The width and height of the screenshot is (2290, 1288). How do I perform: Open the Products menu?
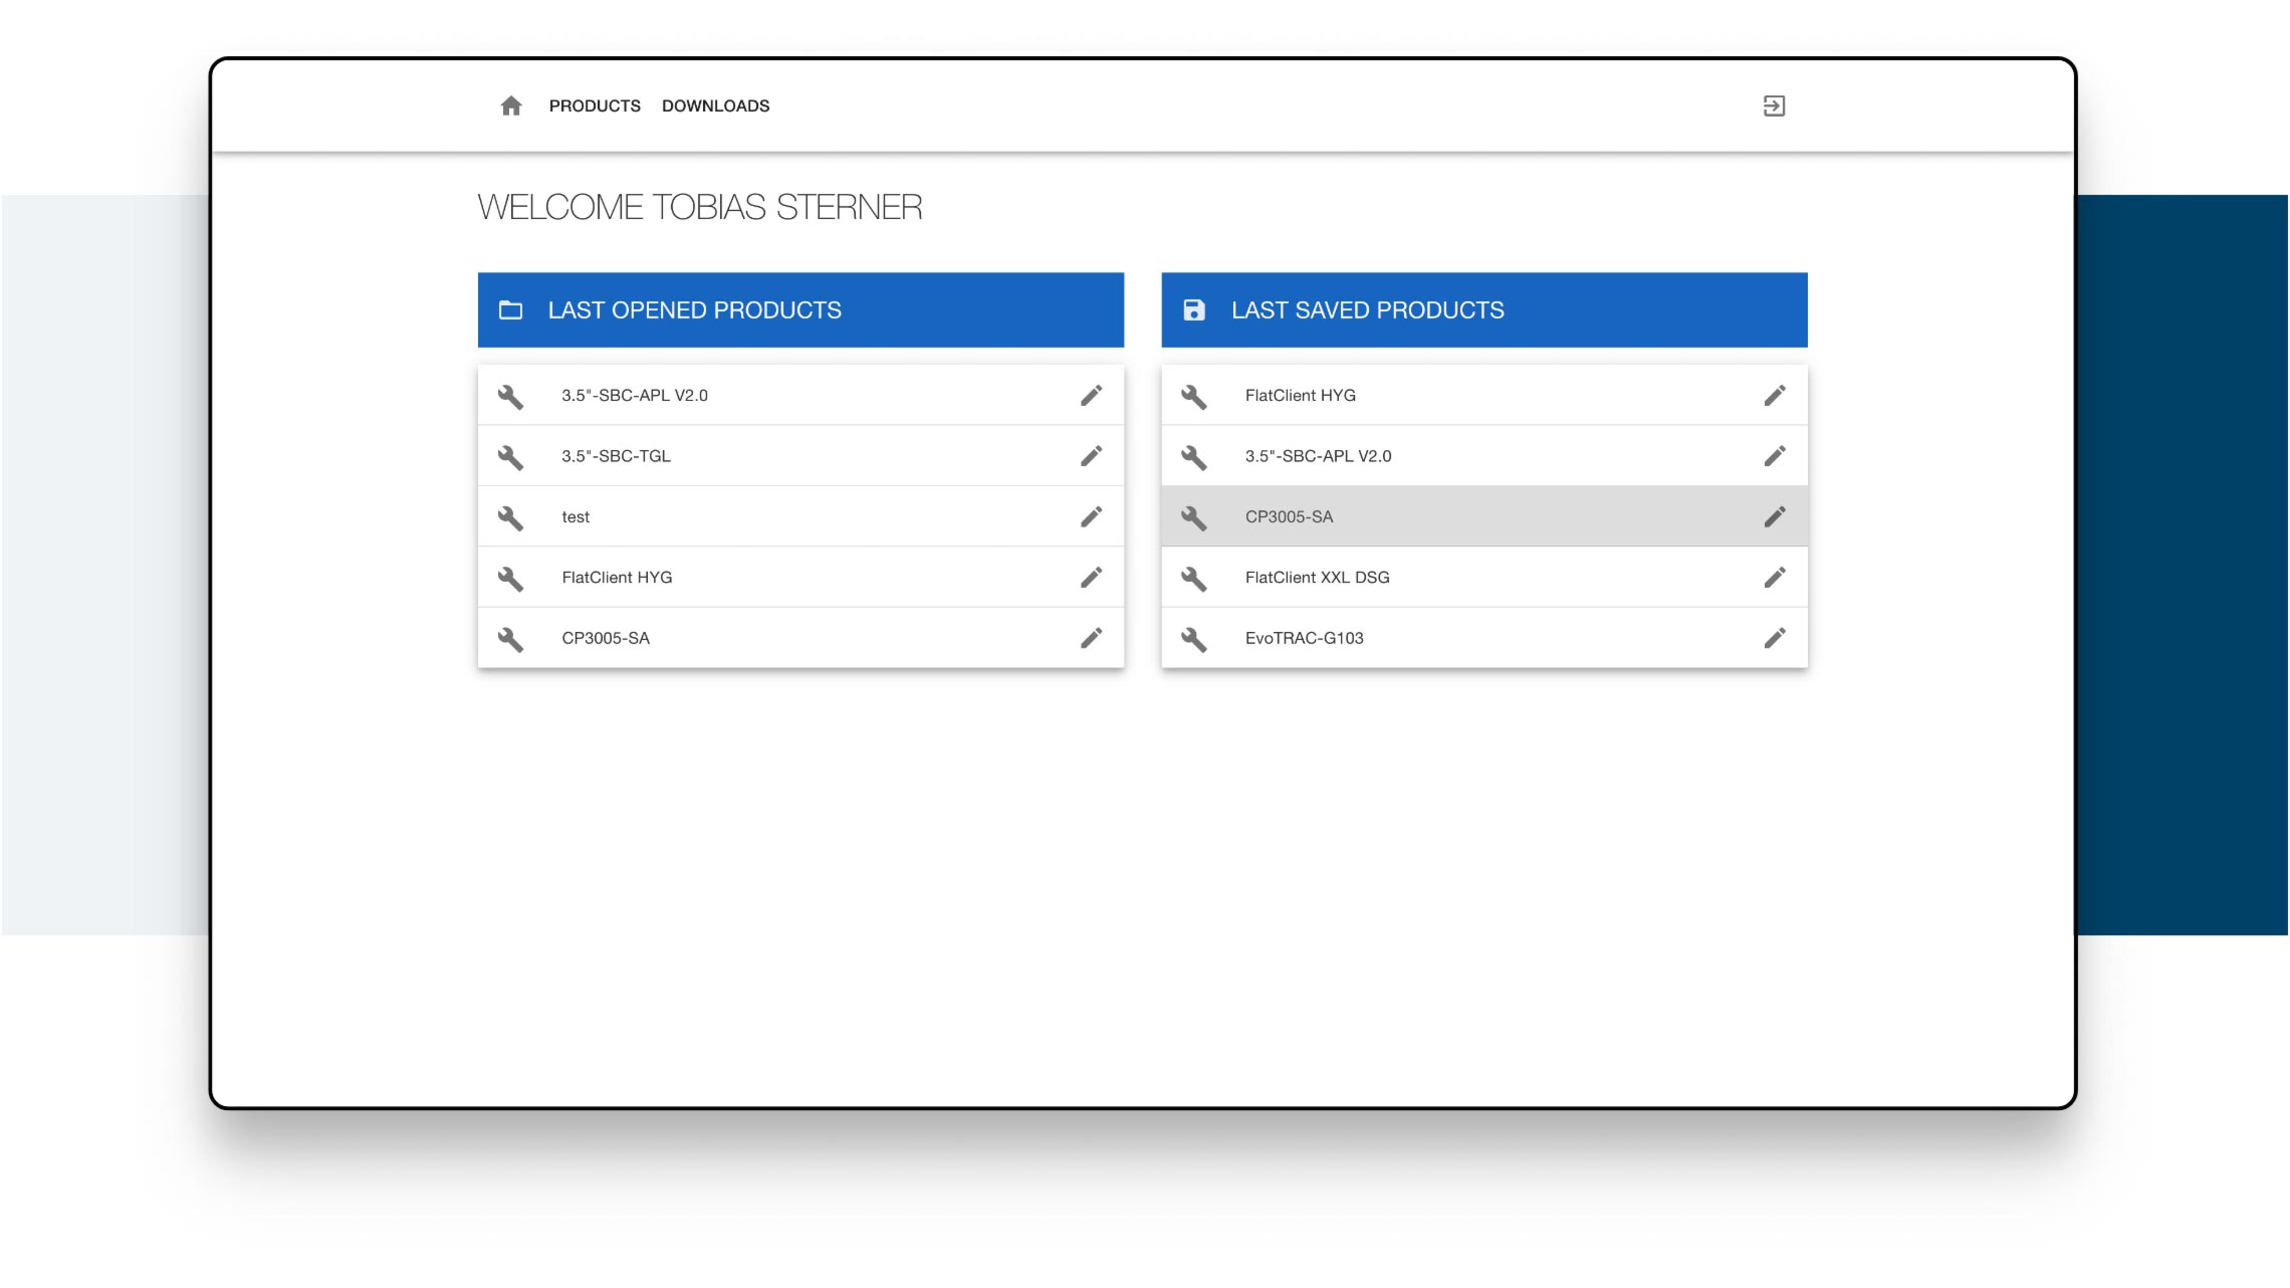pos(594,106)
